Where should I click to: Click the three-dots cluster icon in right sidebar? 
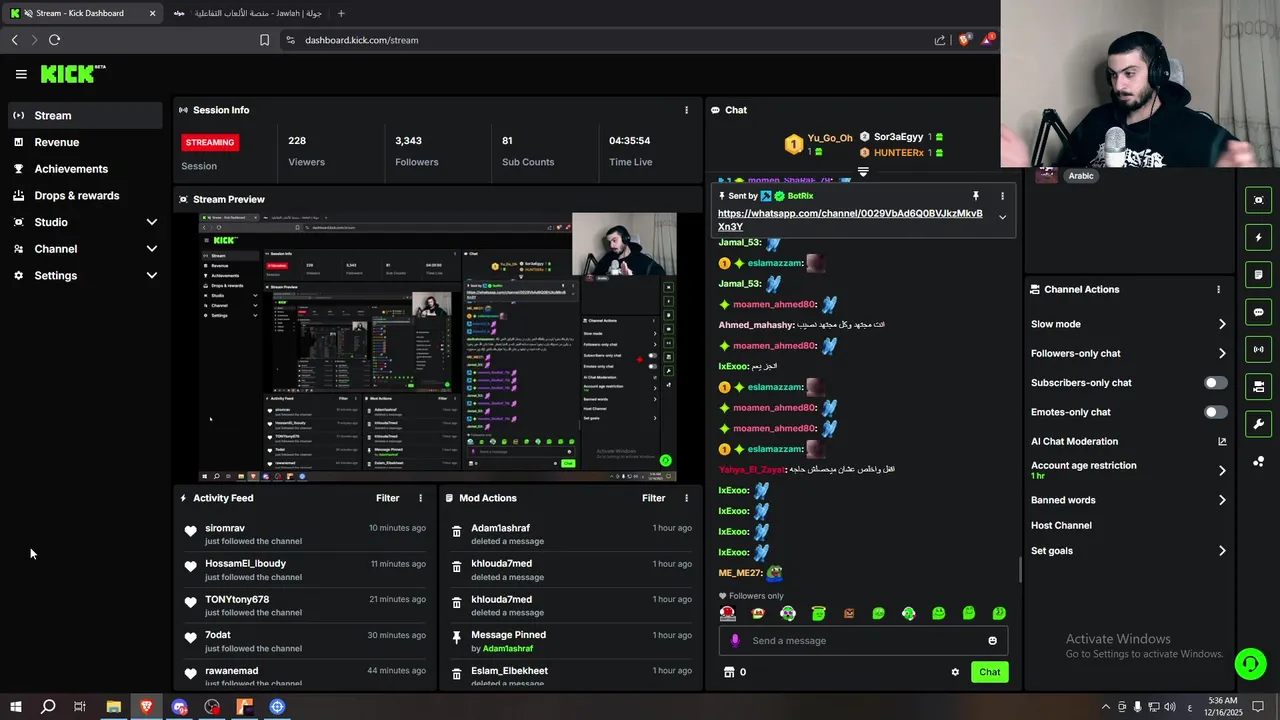pyautogui.click(x=1259, y=461)
